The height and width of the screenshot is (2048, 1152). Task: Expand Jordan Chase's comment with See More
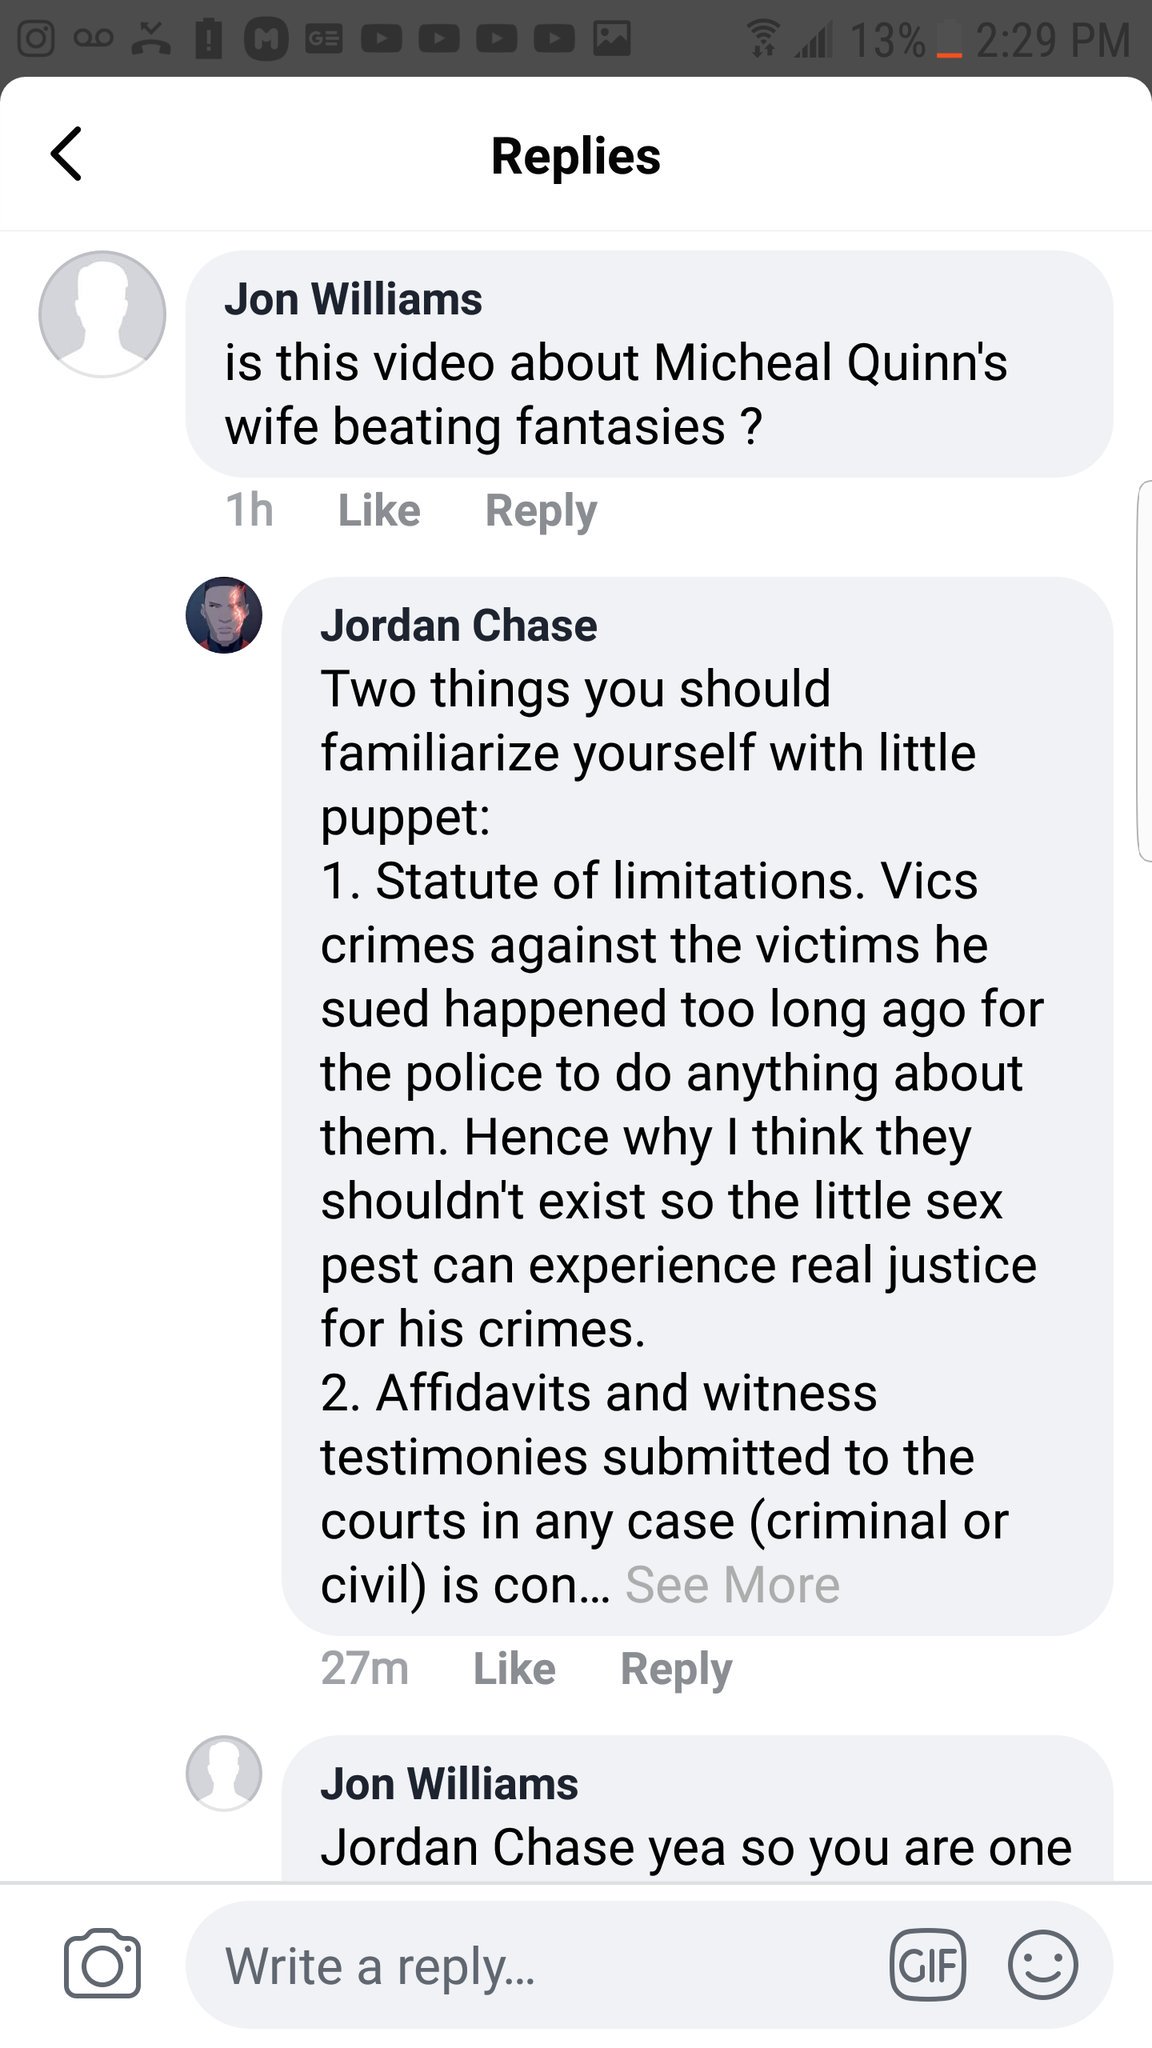coord(732,1585)
